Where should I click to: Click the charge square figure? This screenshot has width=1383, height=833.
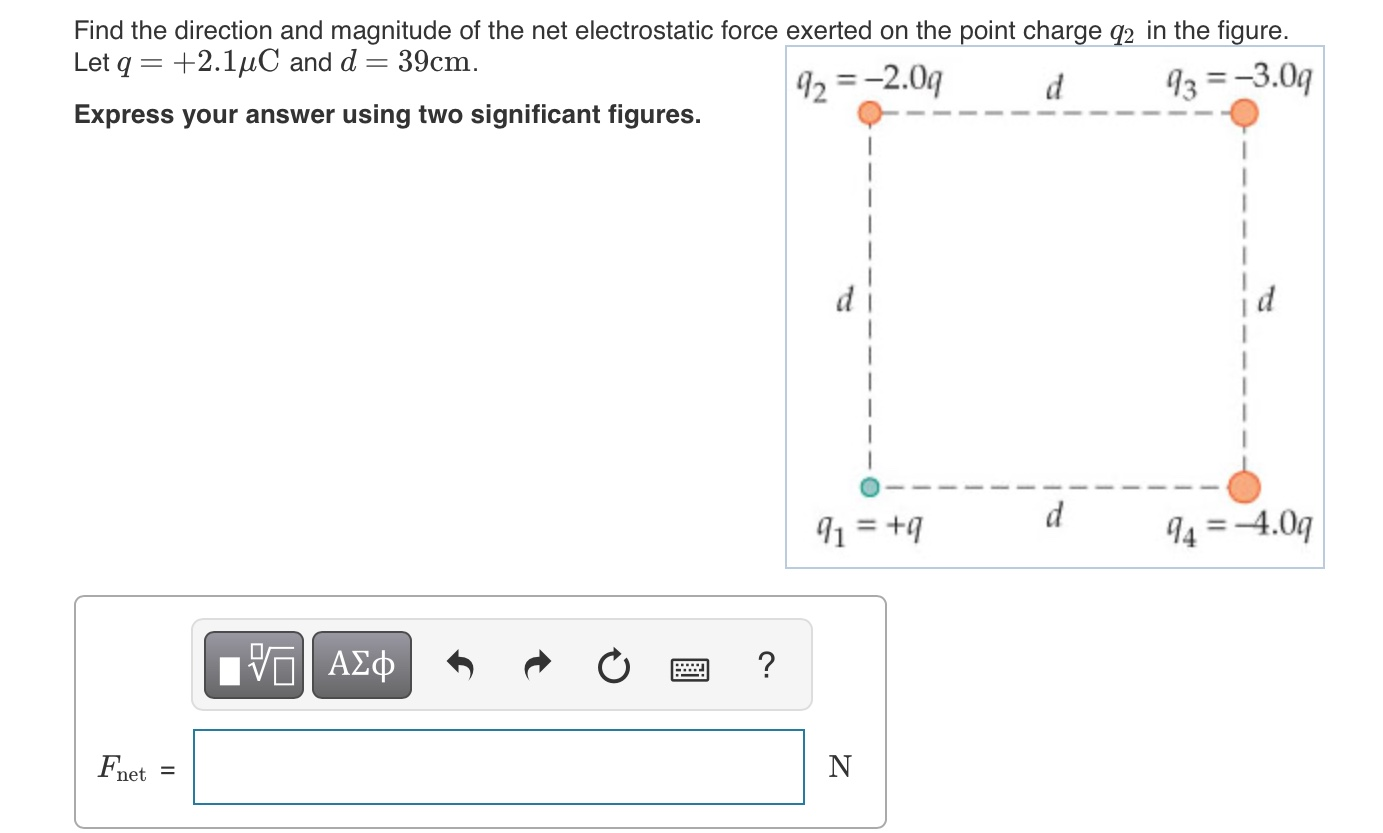1055,305
